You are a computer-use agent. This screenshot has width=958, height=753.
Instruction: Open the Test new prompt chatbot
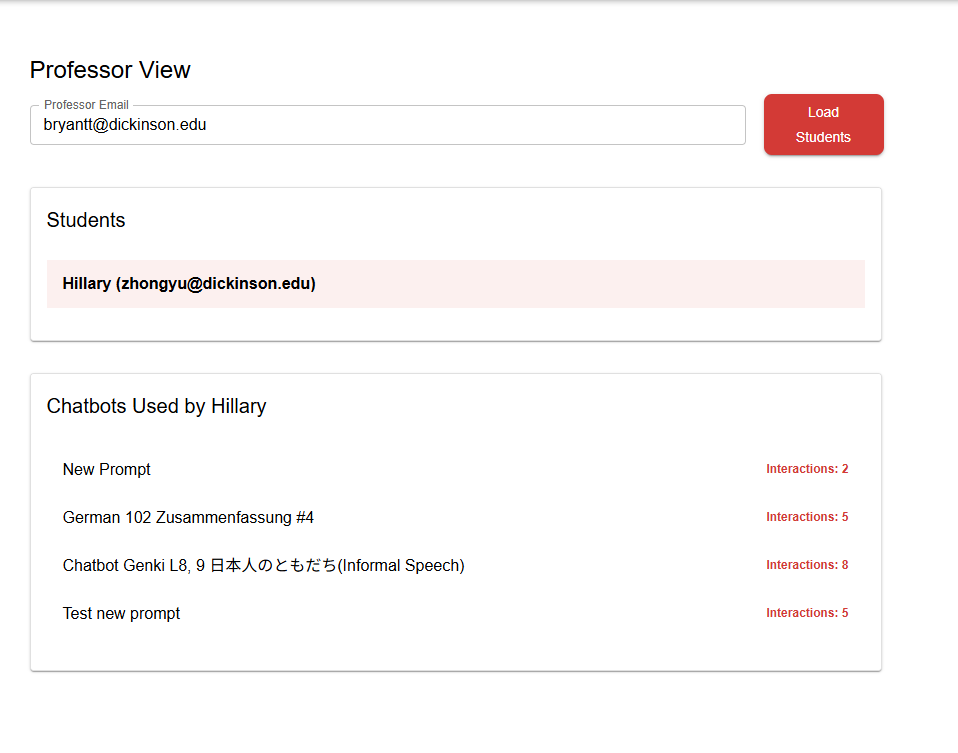click(x=121, y=613)
